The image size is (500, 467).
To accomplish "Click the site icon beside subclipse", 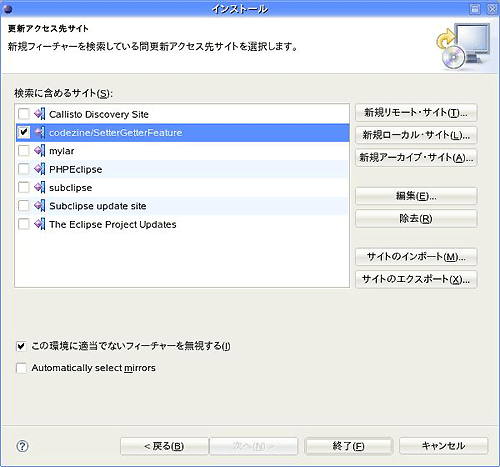I will pyautogui.click(x=40, y=187).
